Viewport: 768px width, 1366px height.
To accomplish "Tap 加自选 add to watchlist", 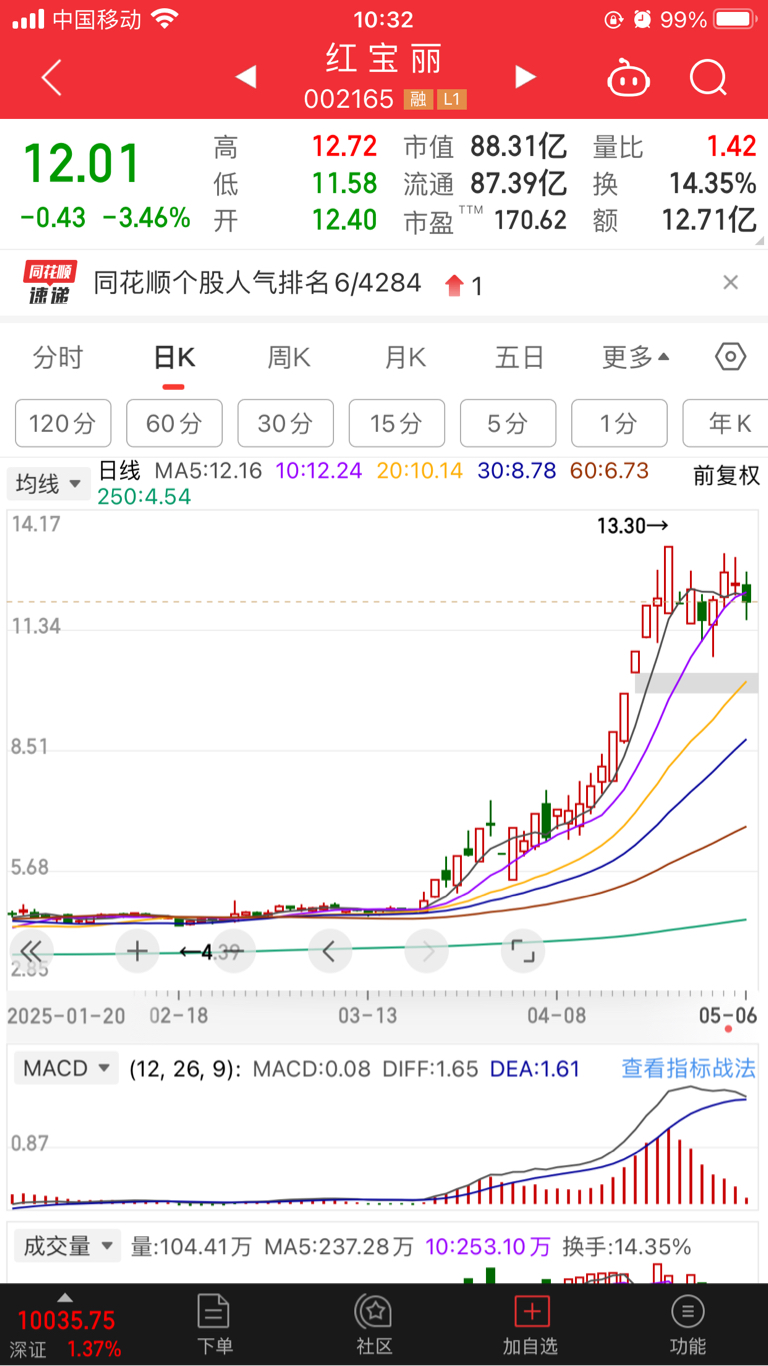I will click(531, 1324).
